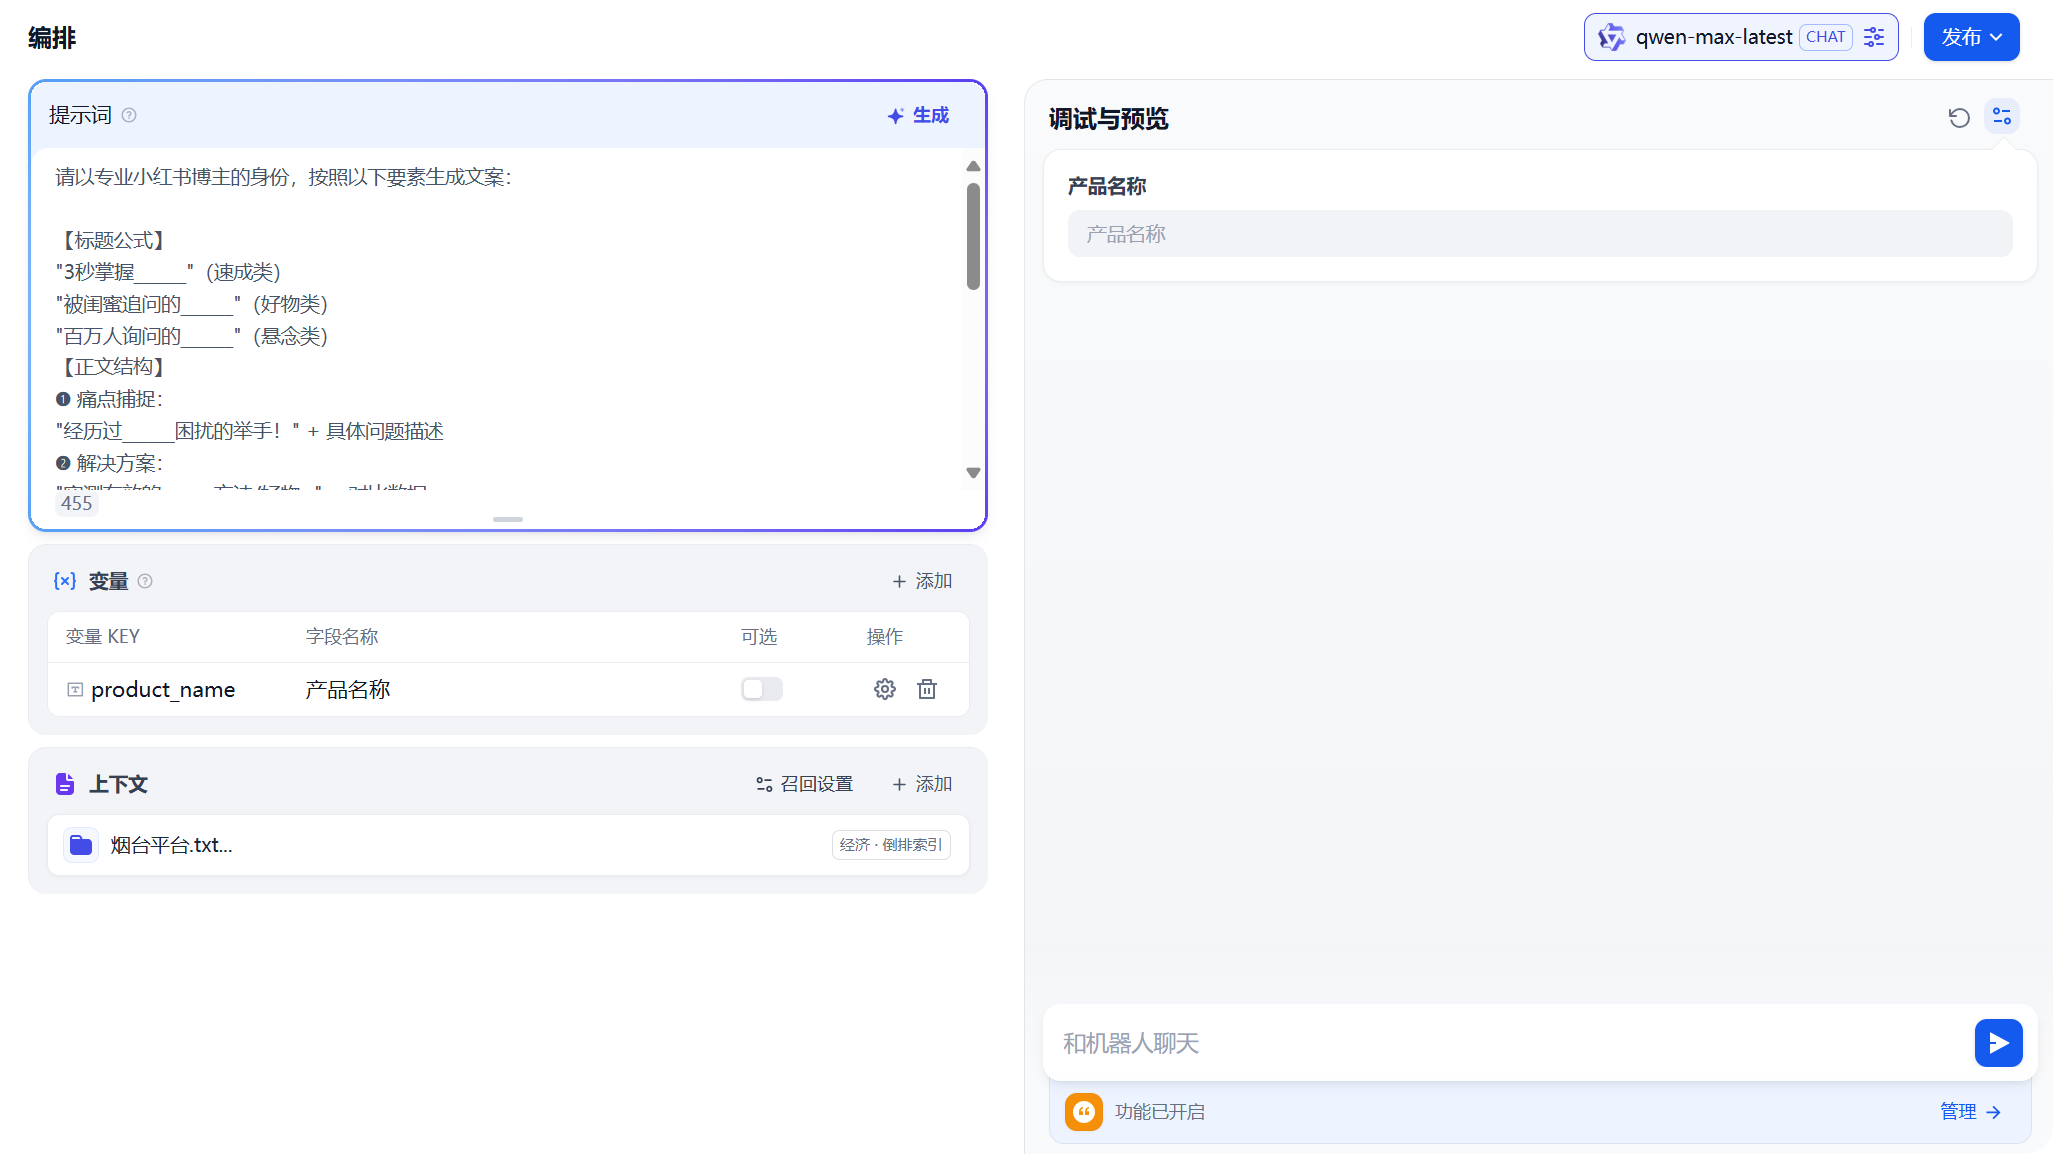Open 召回设置 retrieval settings
This screenshot has height=1154, width=2053.
(804, 784)
